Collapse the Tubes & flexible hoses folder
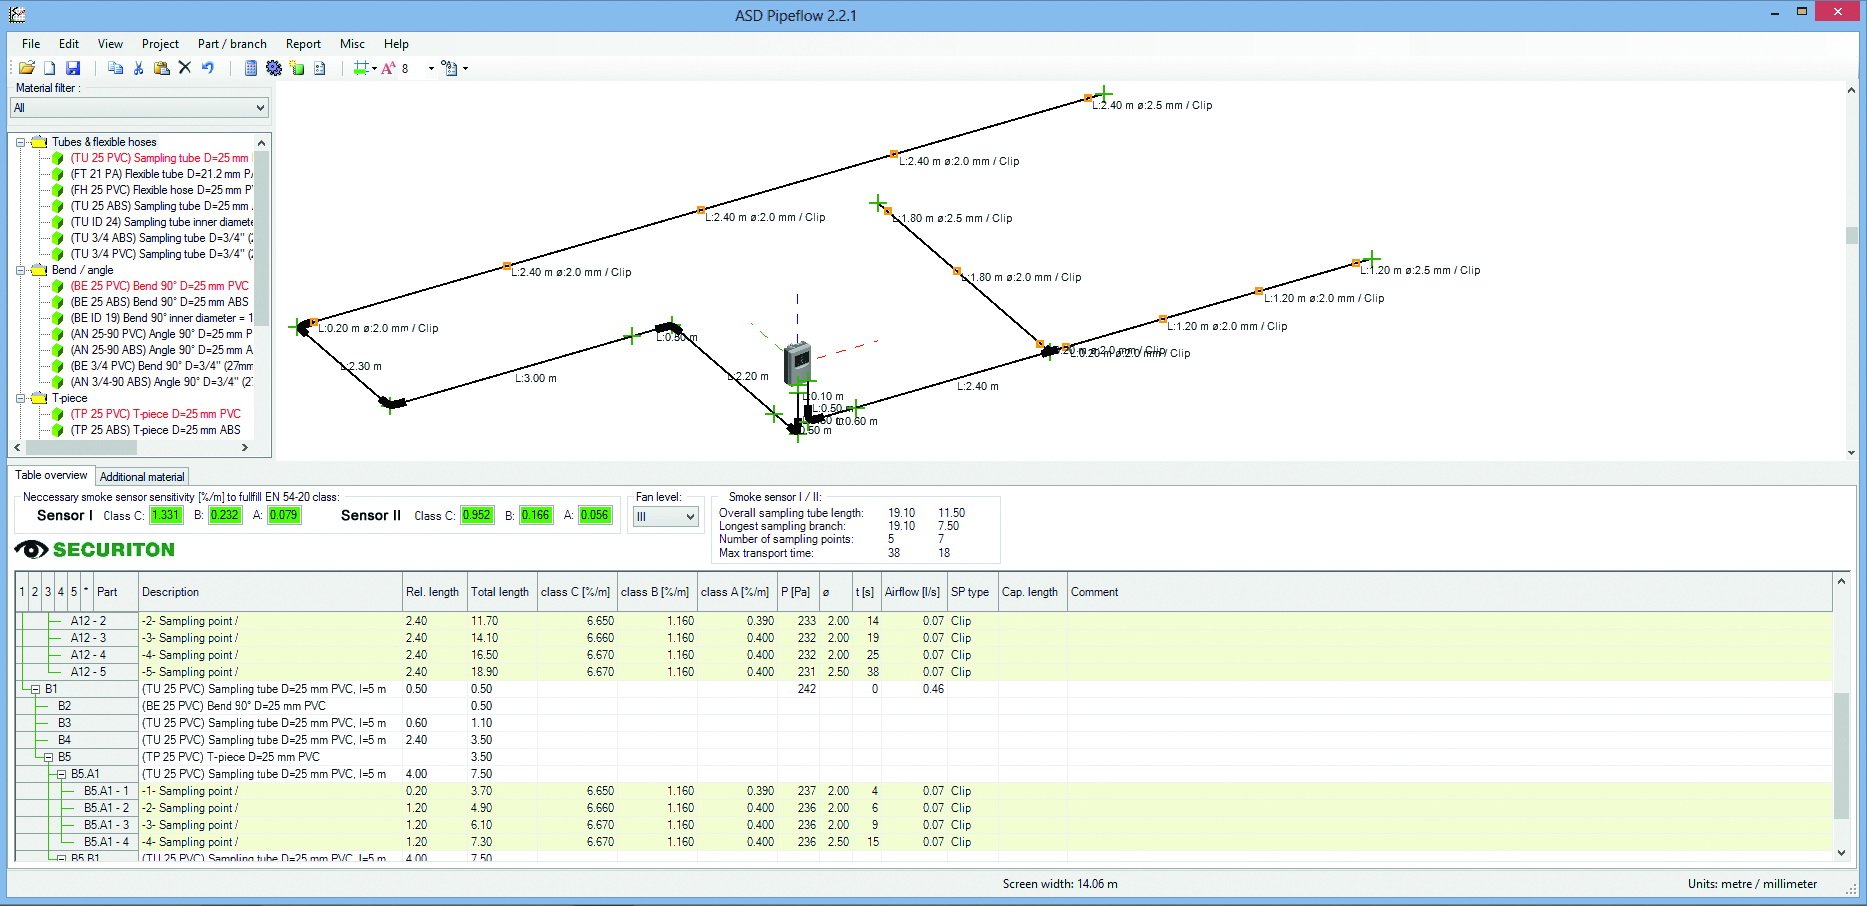Screen dimensions: 1867x906 [x=20, y=142]
